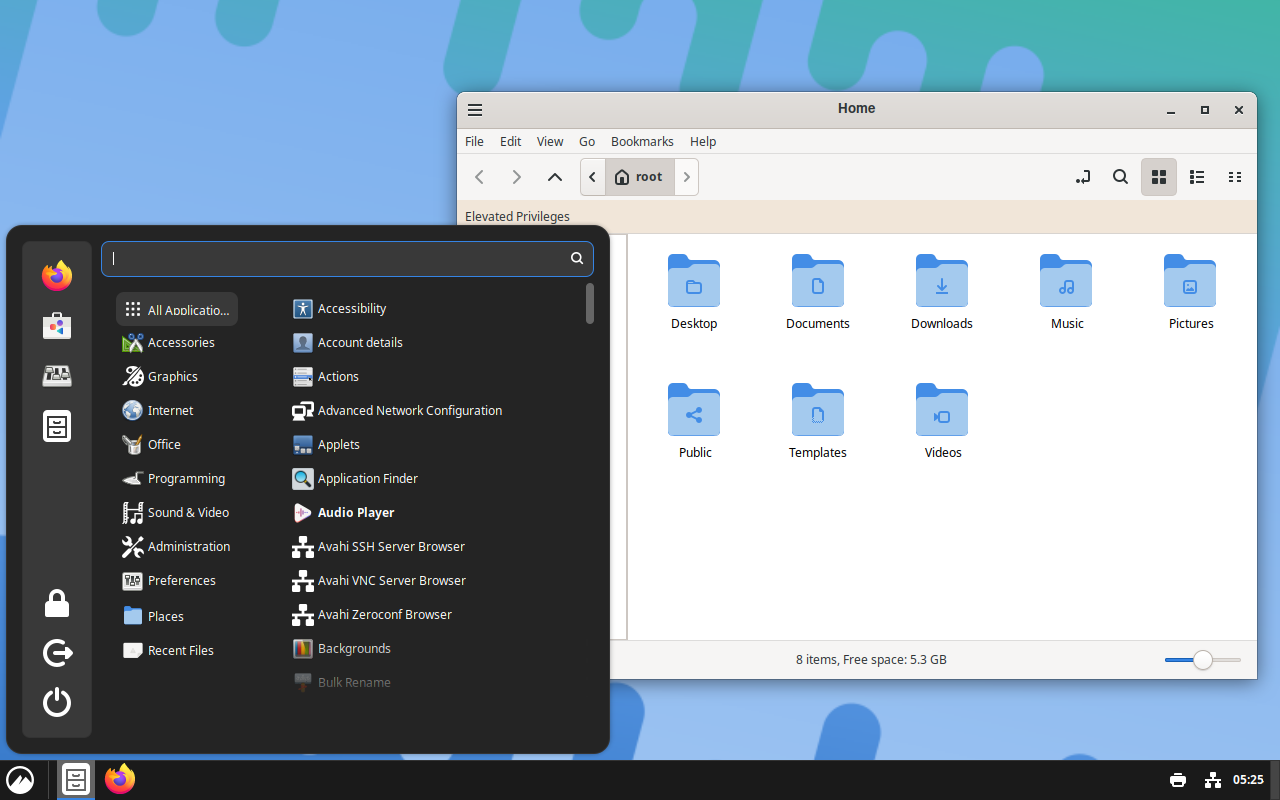Select the Programming category

177,479
